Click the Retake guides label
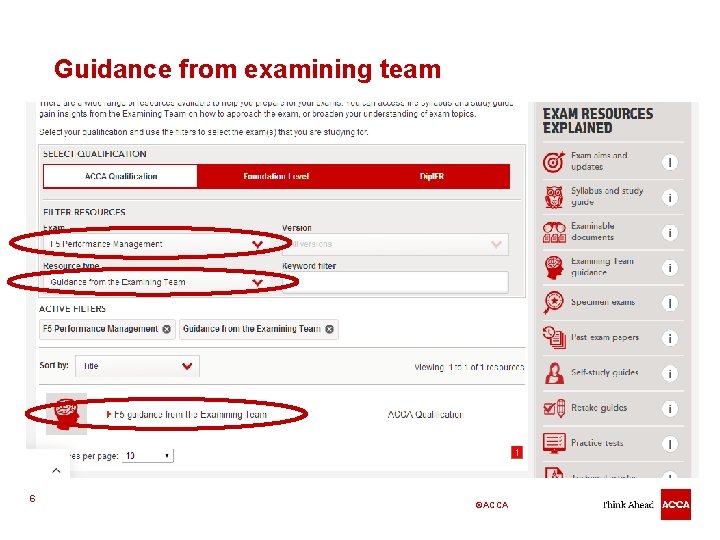720x540 pixels. (599, 408)
